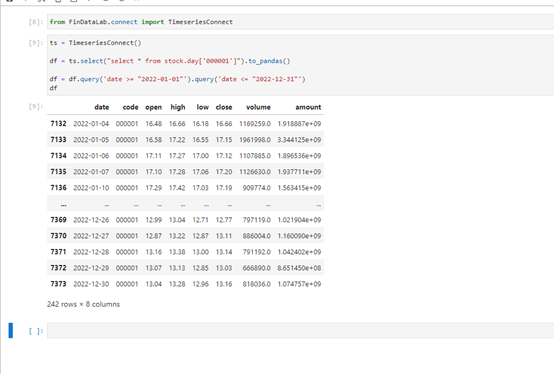Click the 'close' column header
This screenshot has height=374, width=554.
[224, 107]
